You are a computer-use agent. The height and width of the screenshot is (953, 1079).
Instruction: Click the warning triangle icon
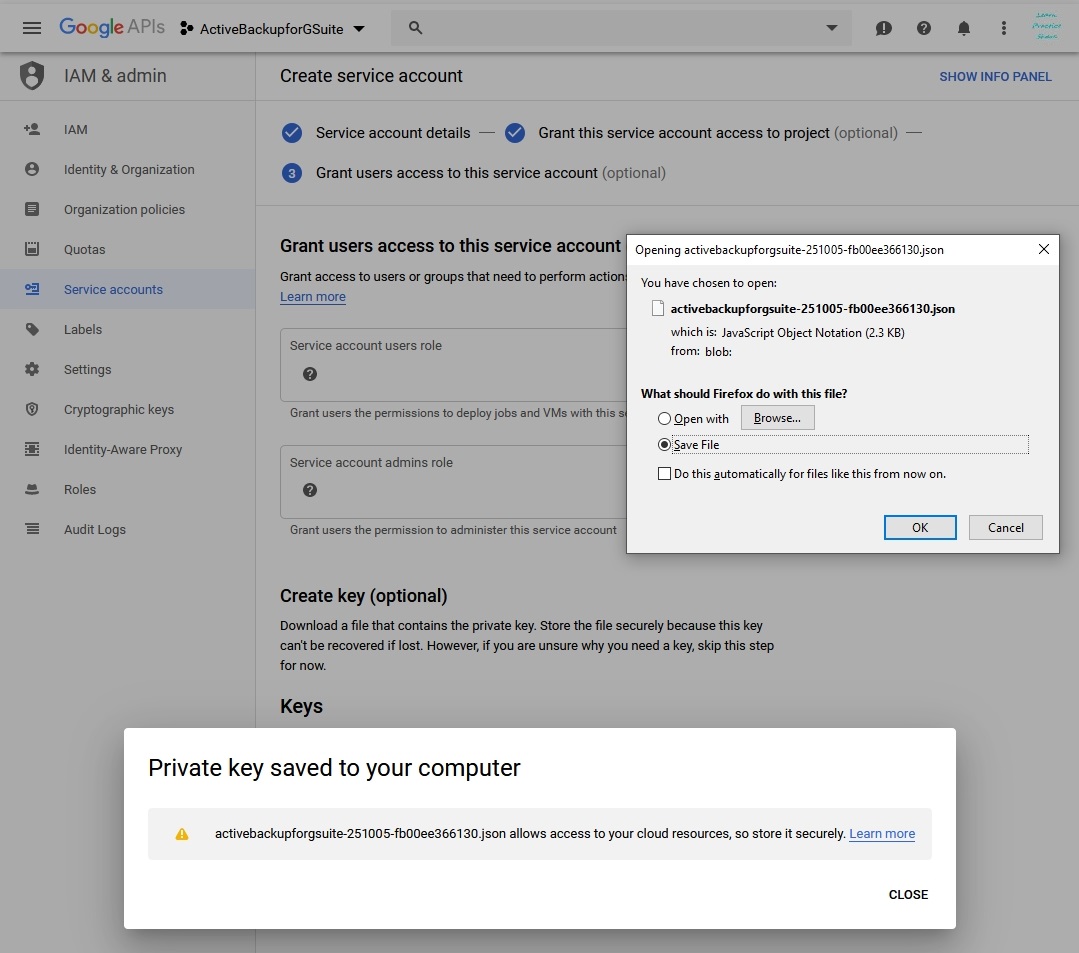pyautogui.click(x=182, y=834)
